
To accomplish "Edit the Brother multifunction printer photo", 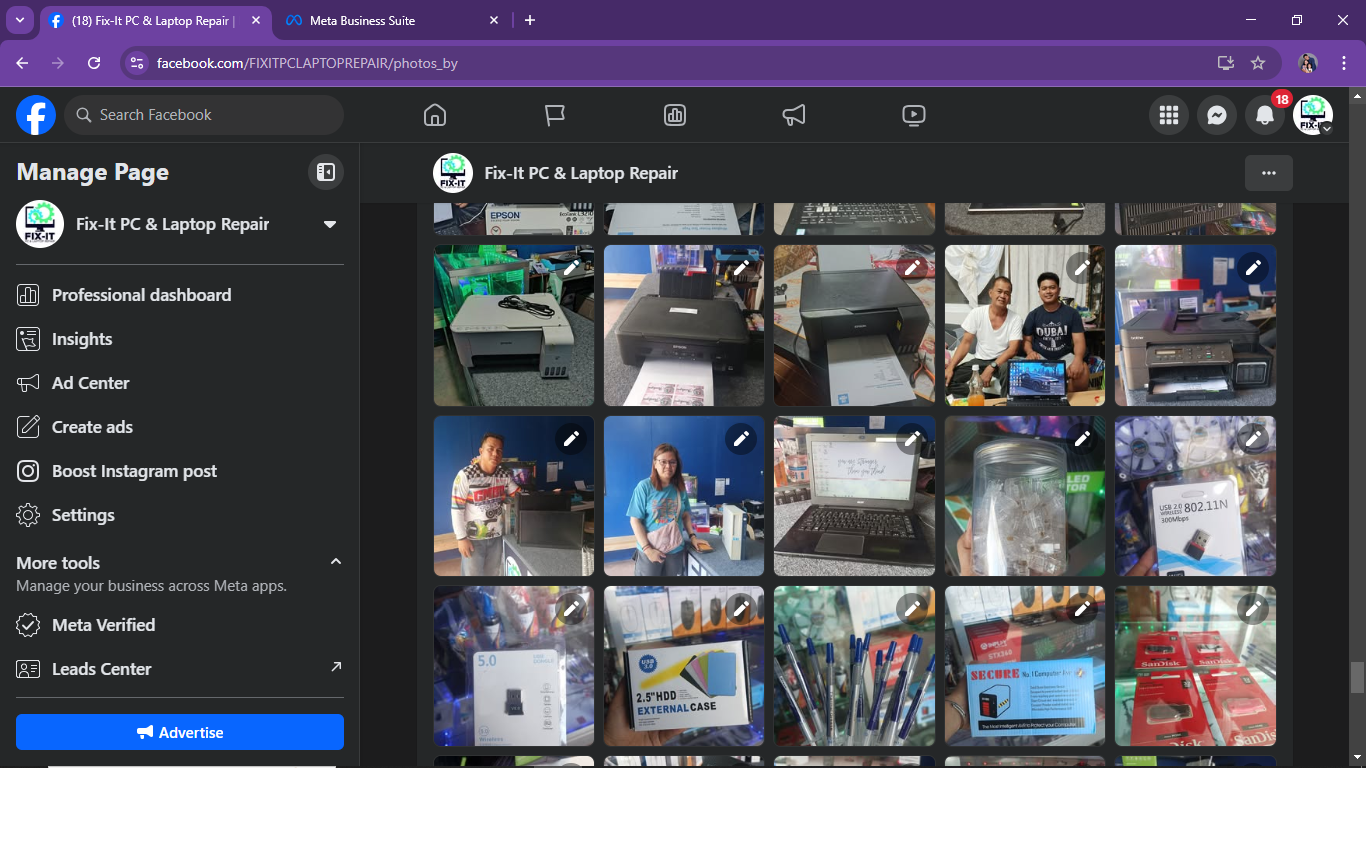I will 1253,268.
